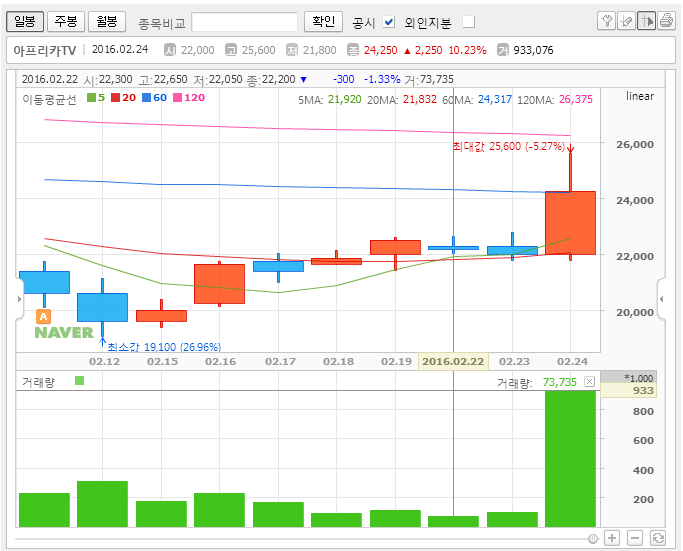683x551 pixels.
Task: Click the 20MA value 21,832
Action: 419,99
